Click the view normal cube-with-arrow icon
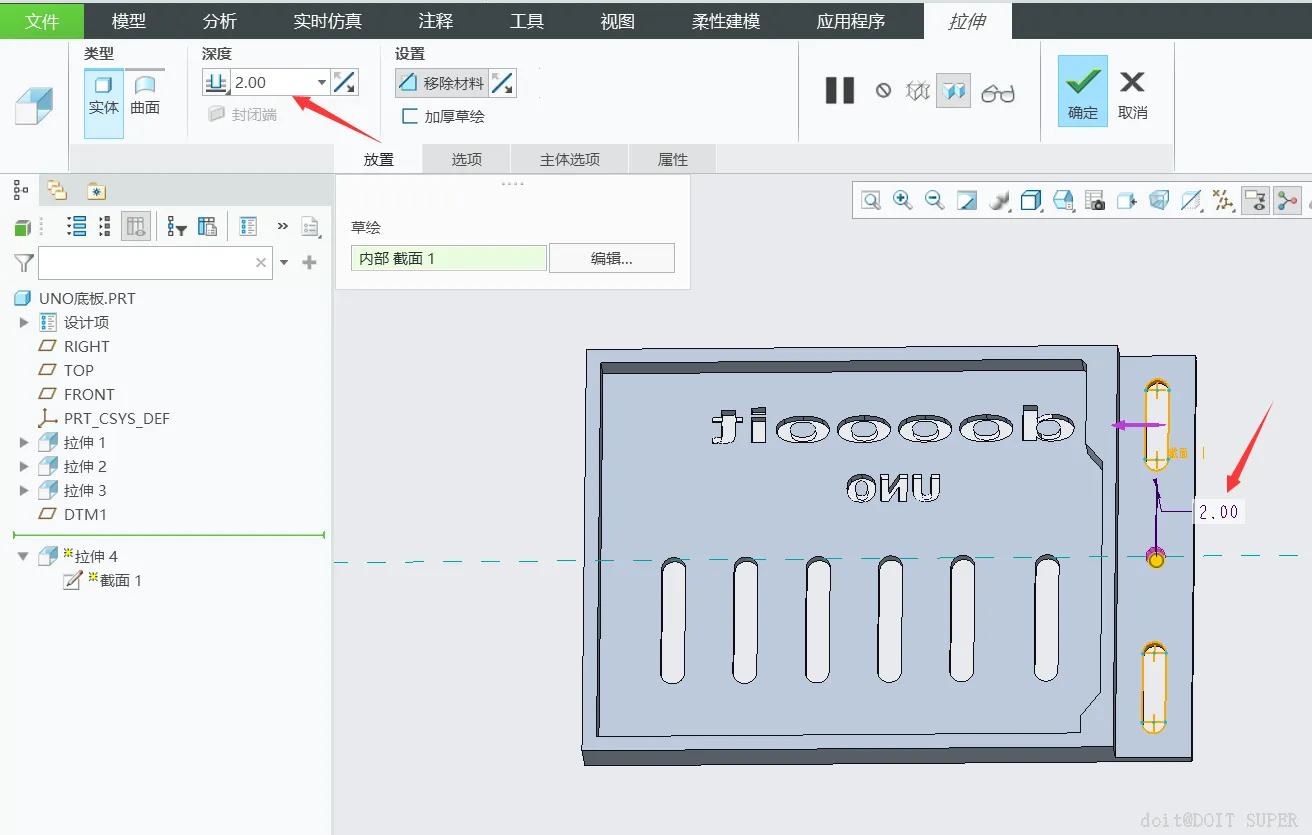The image size is (1312, 835). (x=1127, y=201)
